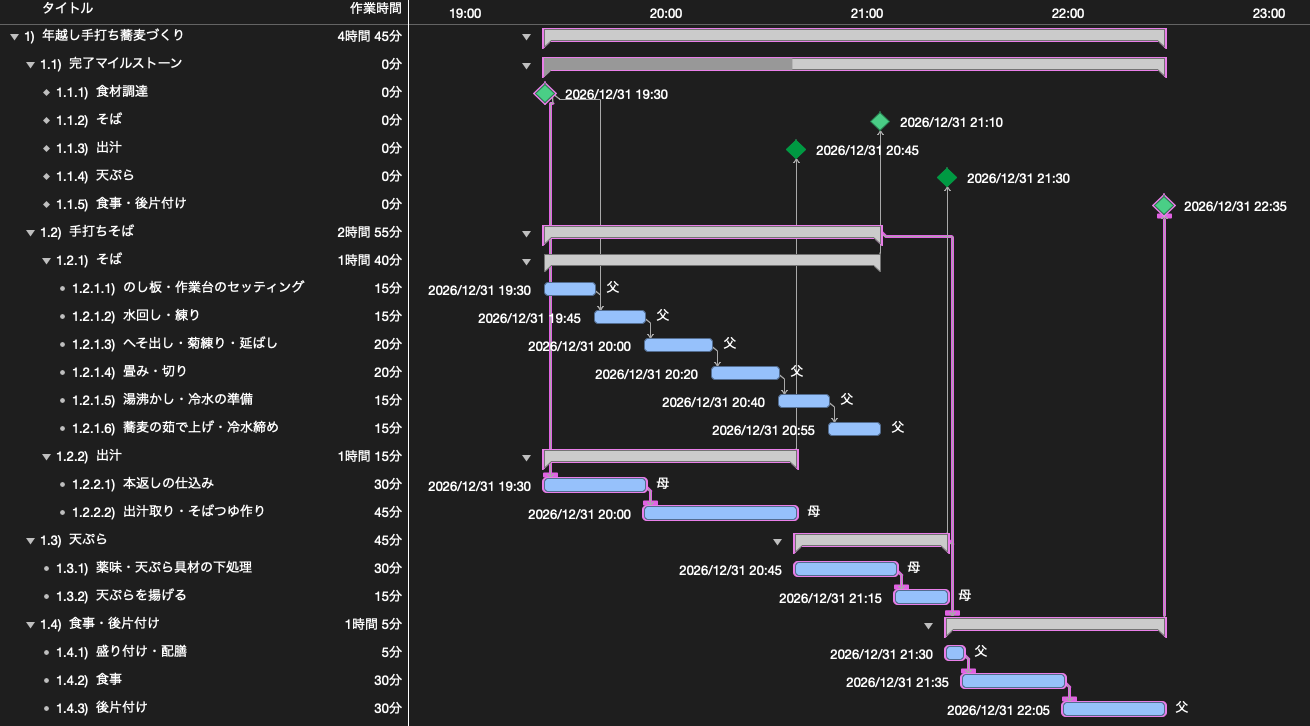Select the 畳み・切り task row

204,372
